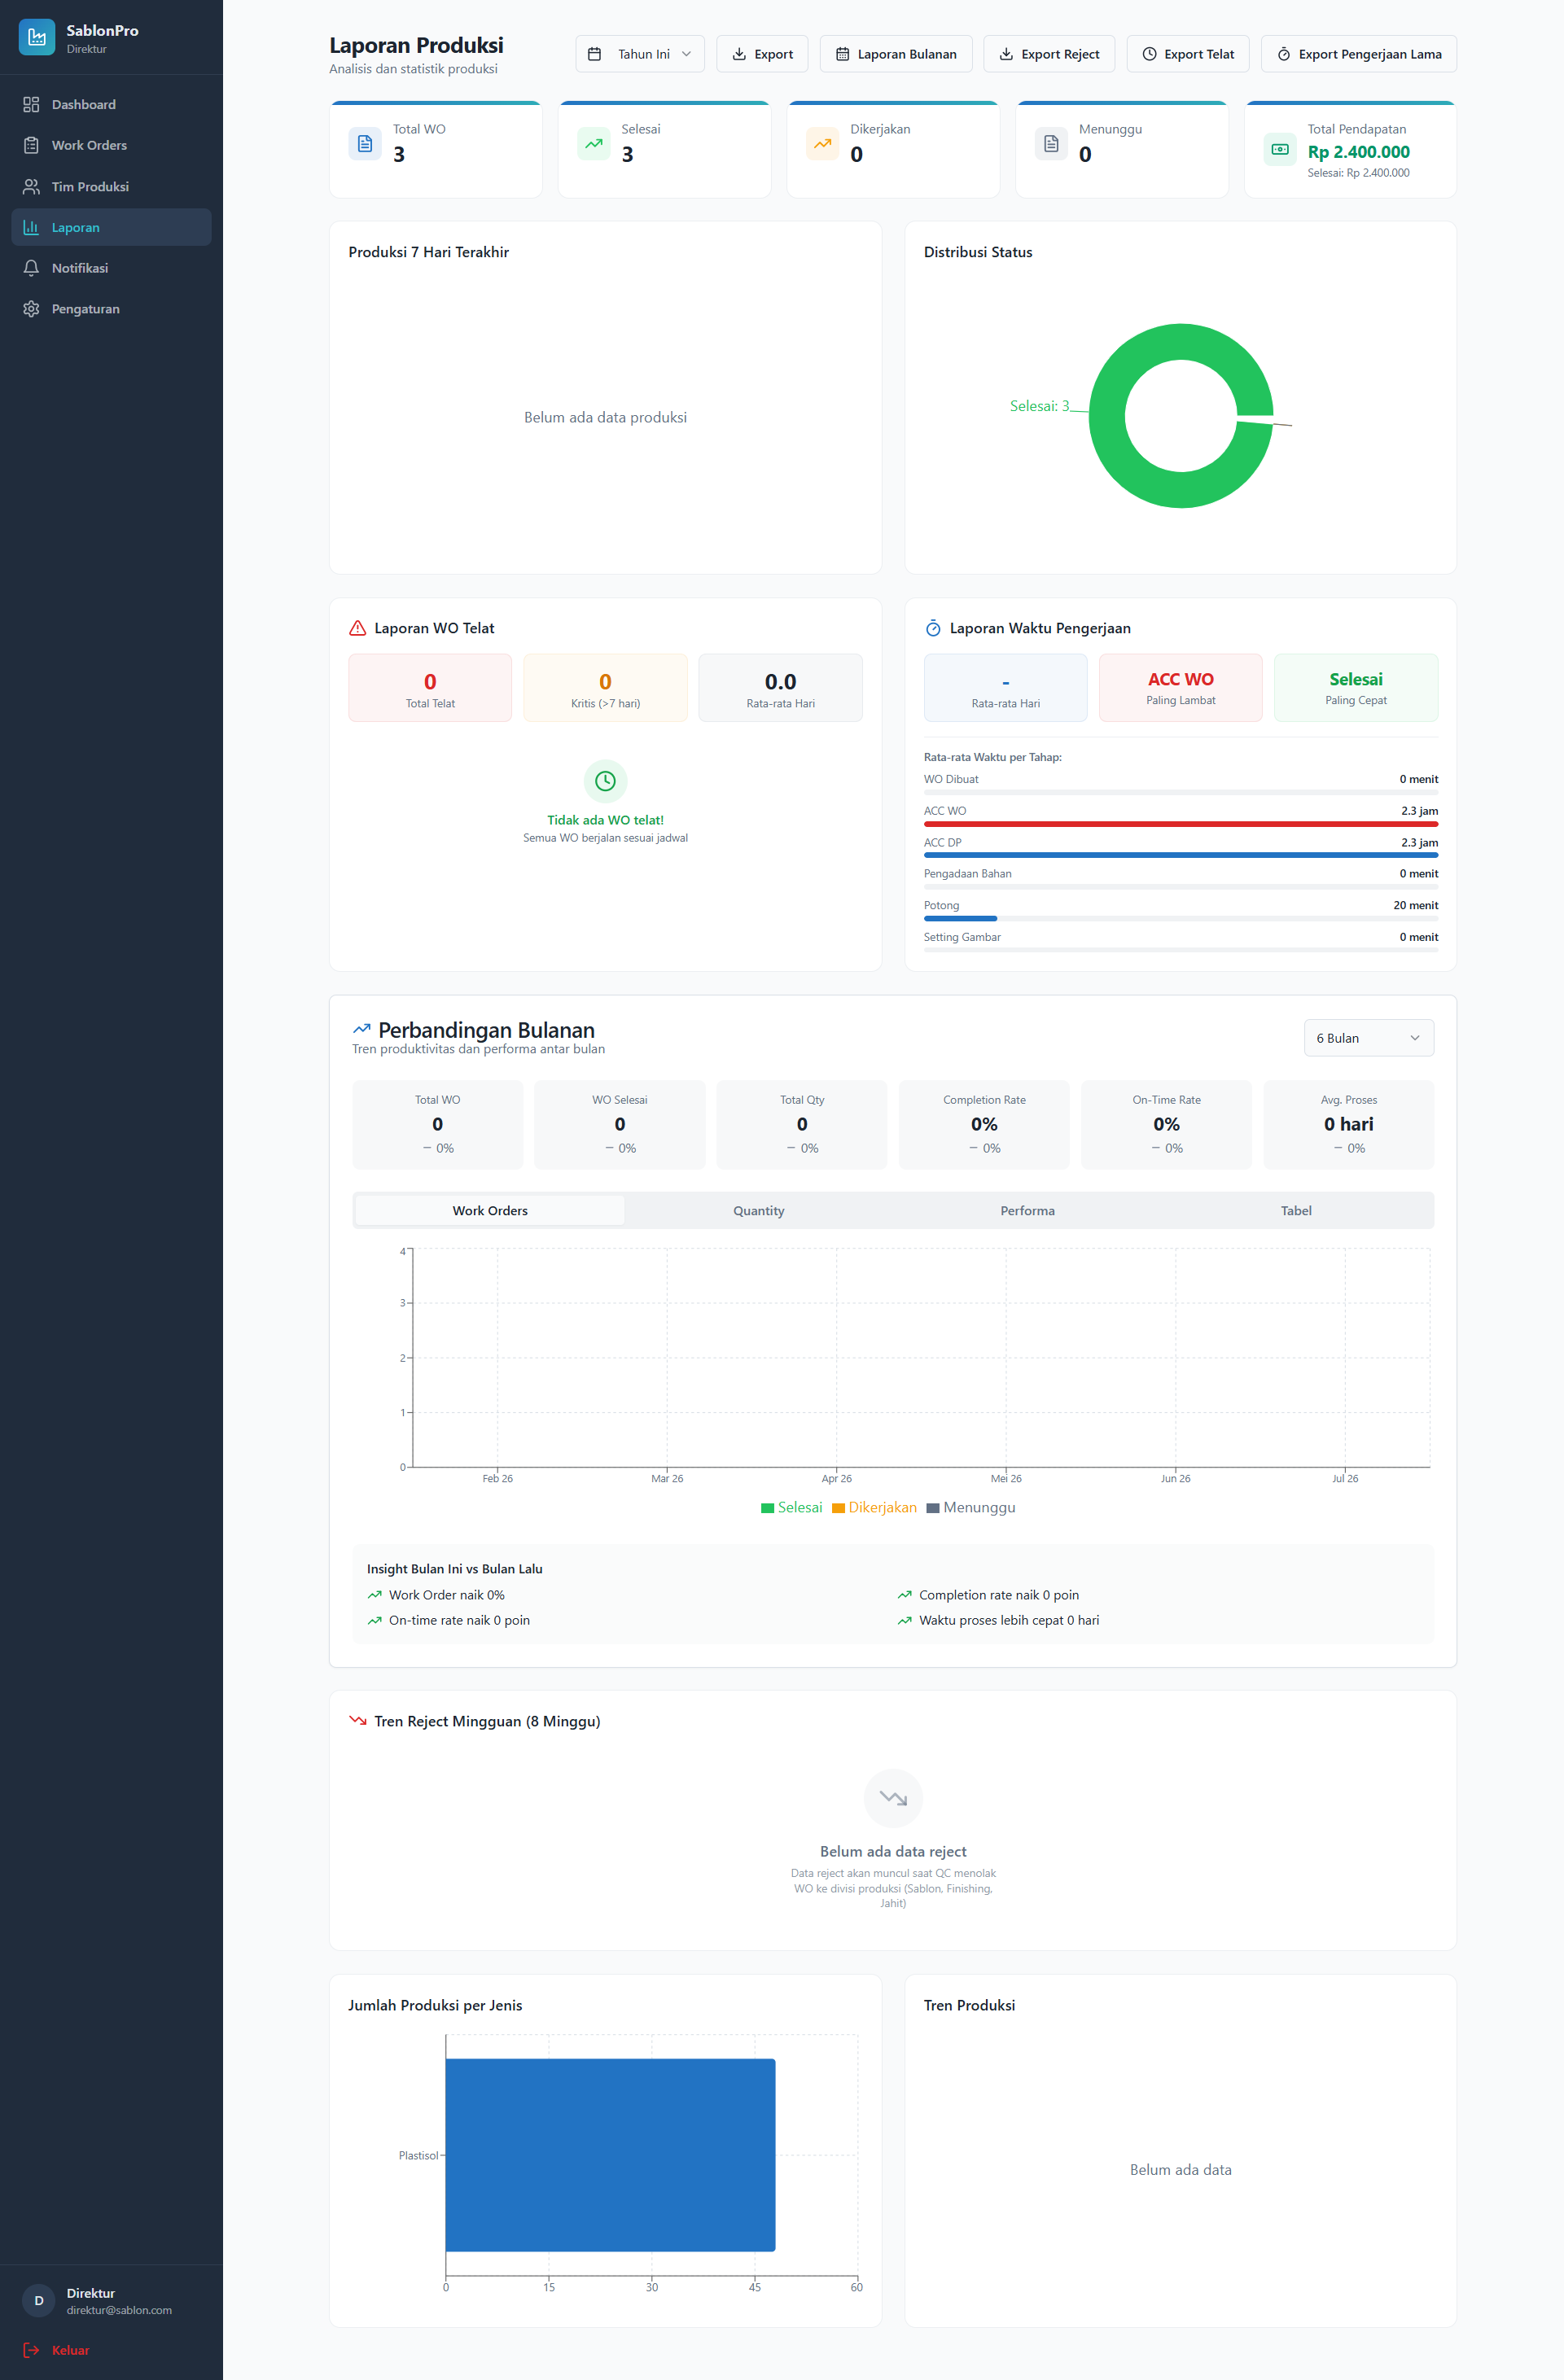Click the Total Telat stat card
This screenshot has height=2380, width=1564.
pos(430,688)
